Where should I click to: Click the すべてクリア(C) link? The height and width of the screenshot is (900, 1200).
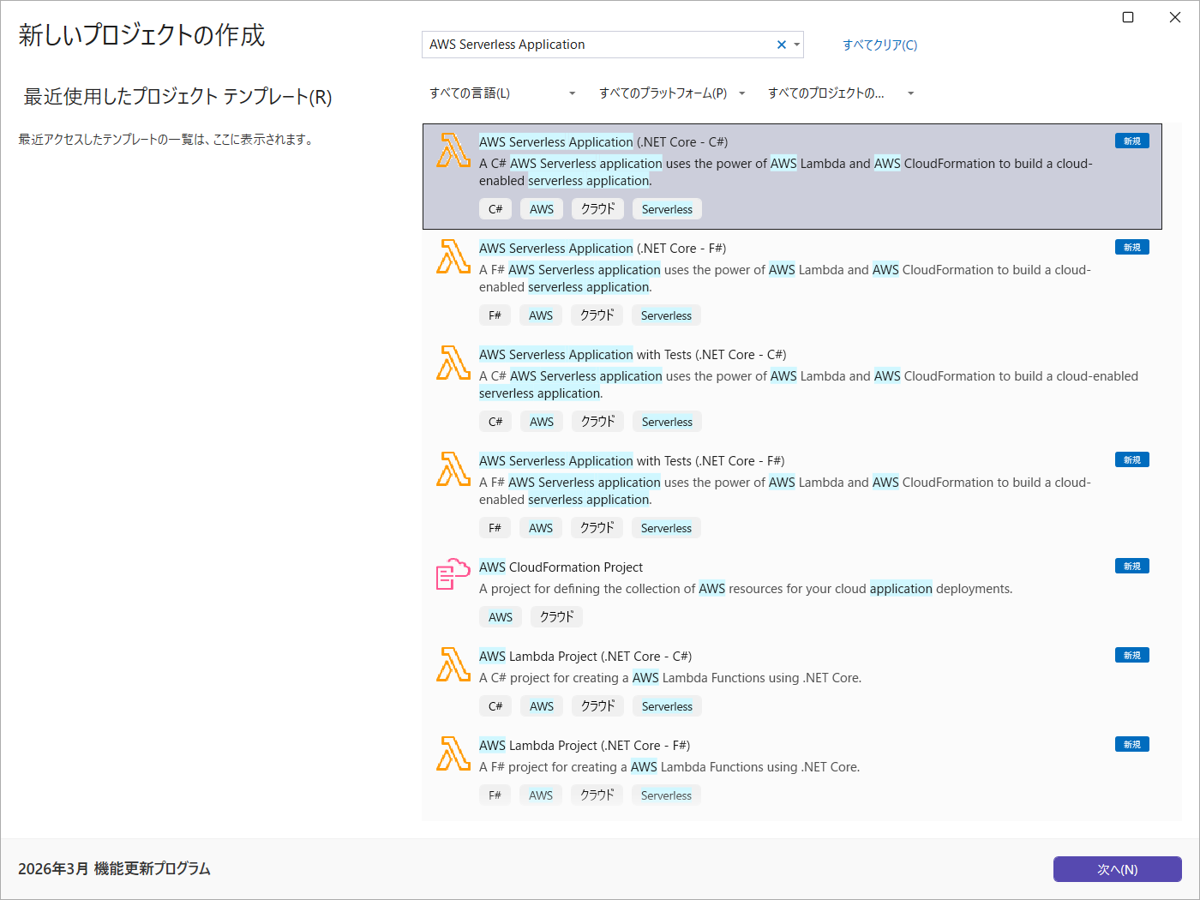(x=880, y=45)
